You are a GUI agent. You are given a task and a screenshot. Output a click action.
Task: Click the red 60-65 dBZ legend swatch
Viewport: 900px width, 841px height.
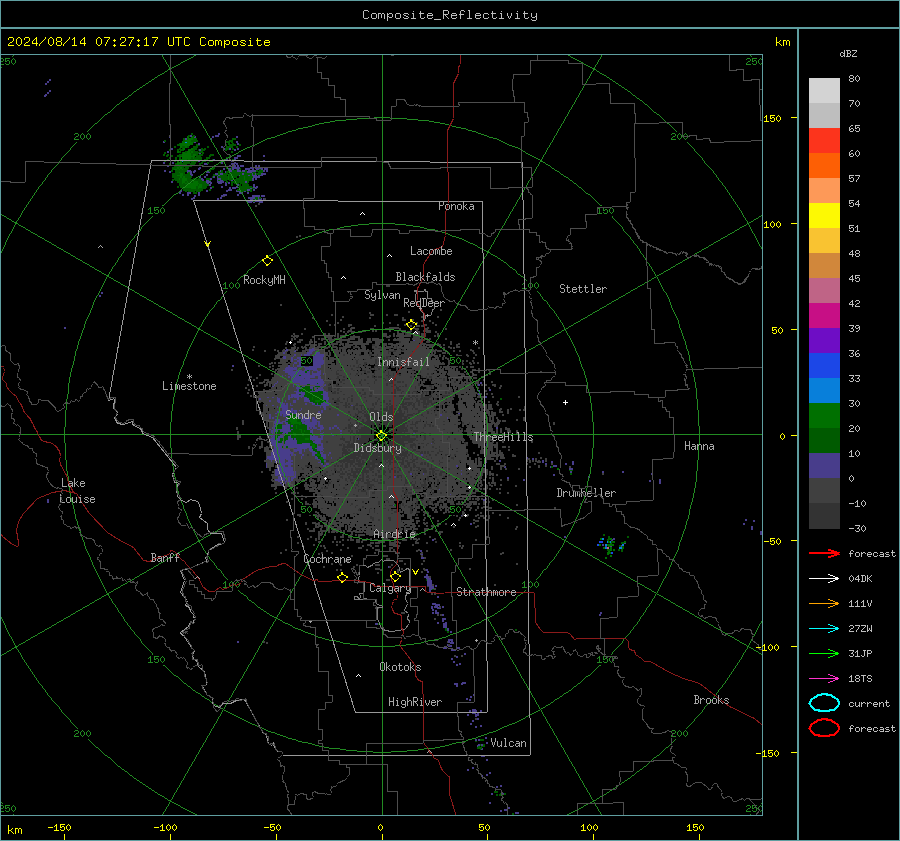(824, 141)
